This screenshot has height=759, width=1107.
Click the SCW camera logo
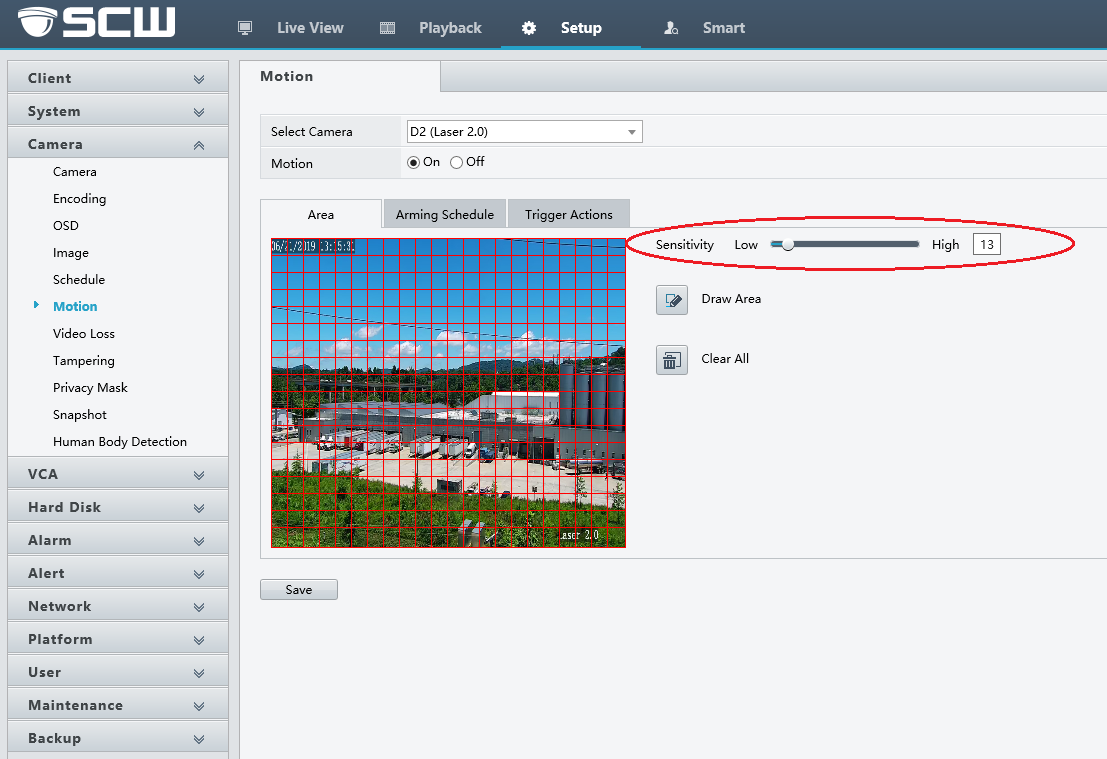[90, 22]
